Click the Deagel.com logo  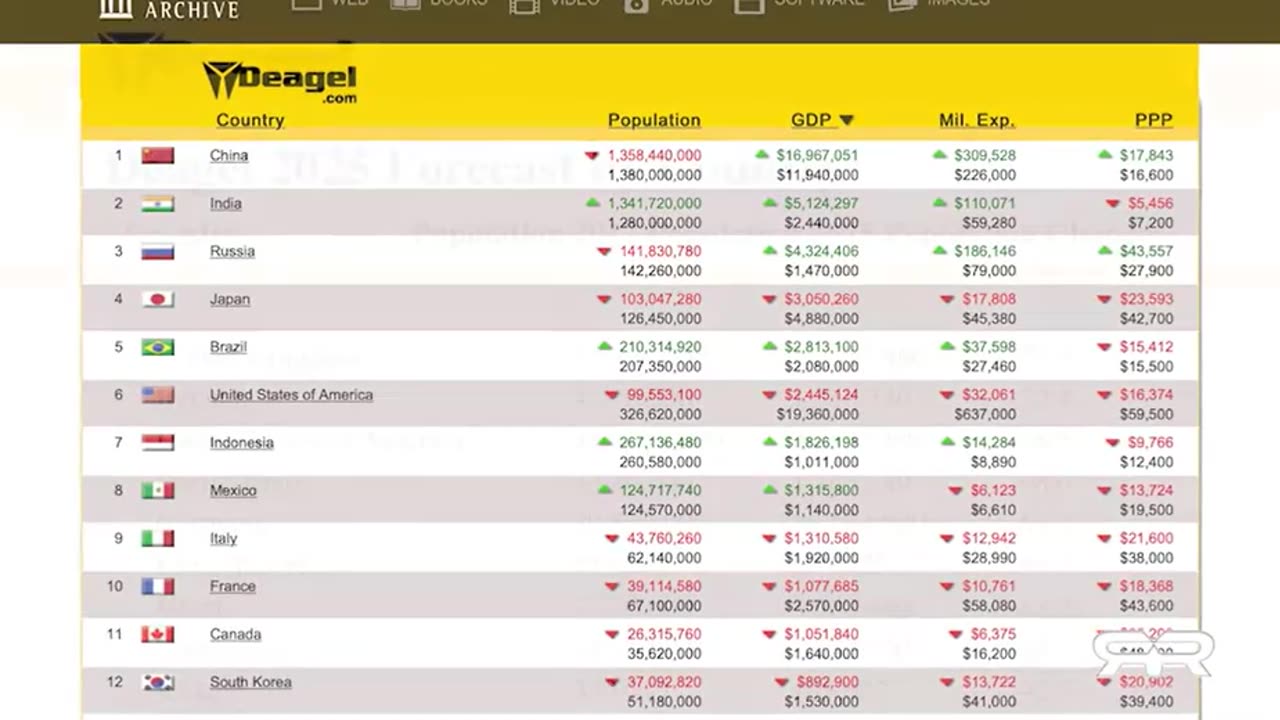[280, 81]
